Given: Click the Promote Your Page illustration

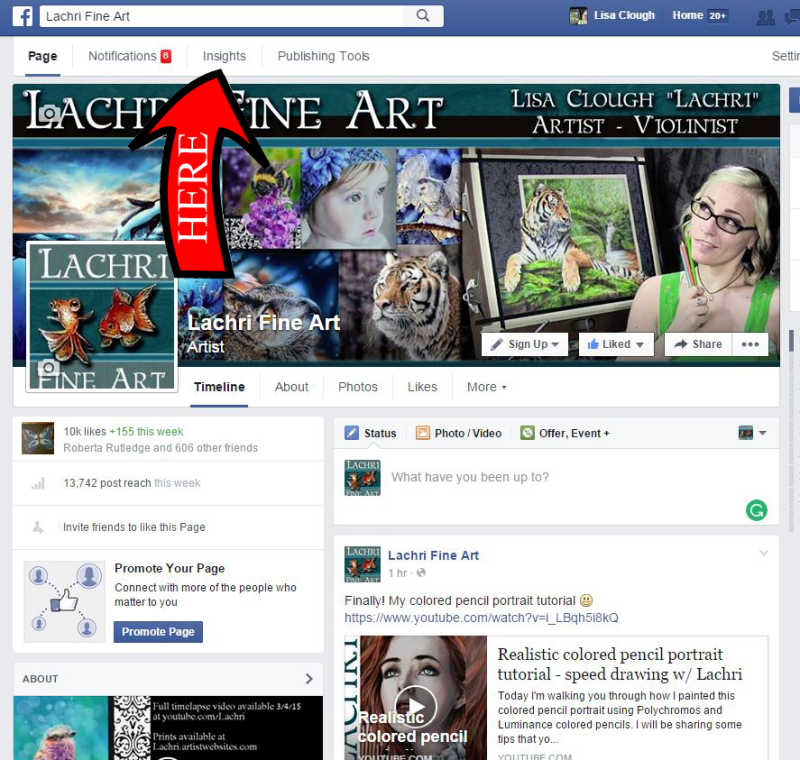Looking at the screenshot, I should (64, 601).
